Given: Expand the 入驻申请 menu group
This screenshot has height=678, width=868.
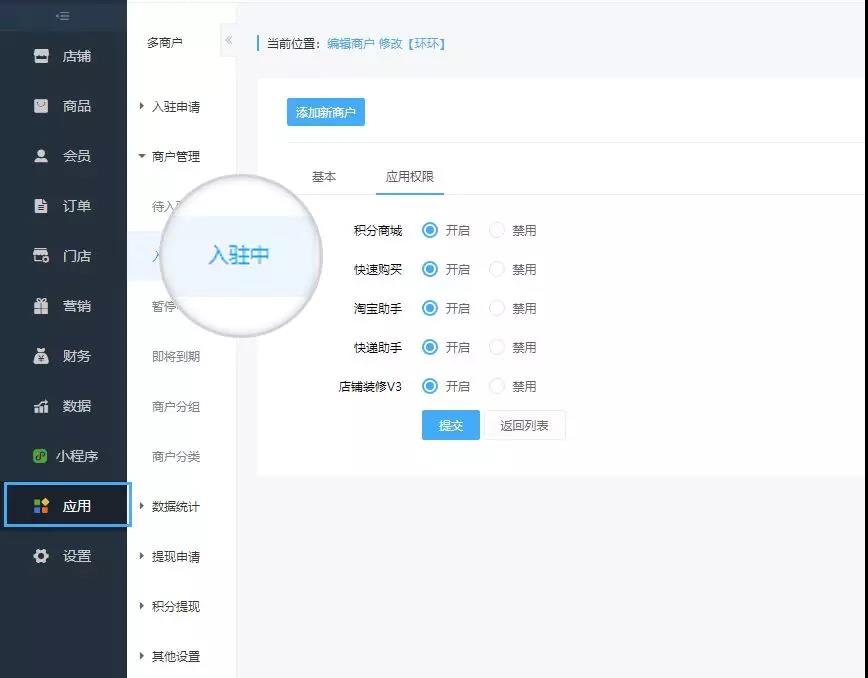Looking at the screenshot, I should tap(169, 107).
